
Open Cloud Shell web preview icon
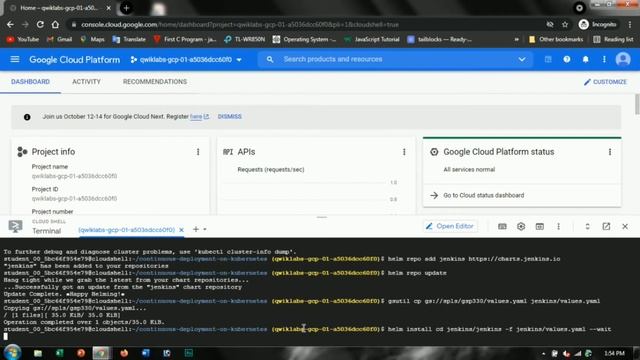click(540, 227)
